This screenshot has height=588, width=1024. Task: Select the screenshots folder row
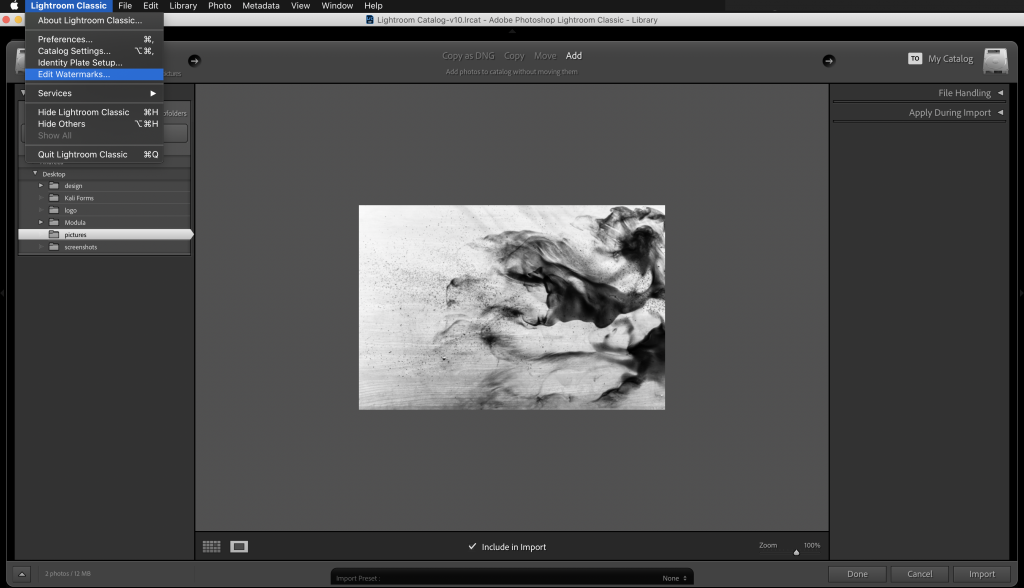point(104,247)
